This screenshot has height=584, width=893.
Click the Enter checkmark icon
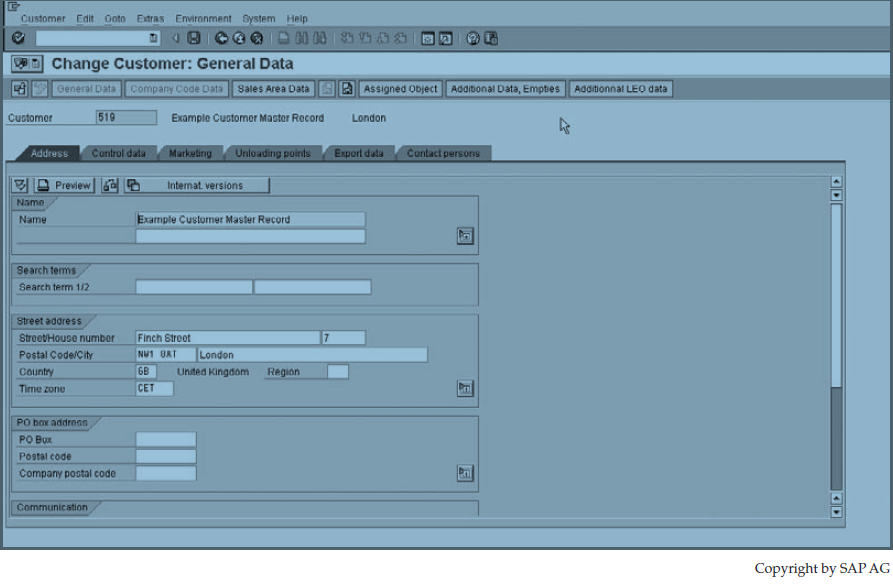[17, 38]
